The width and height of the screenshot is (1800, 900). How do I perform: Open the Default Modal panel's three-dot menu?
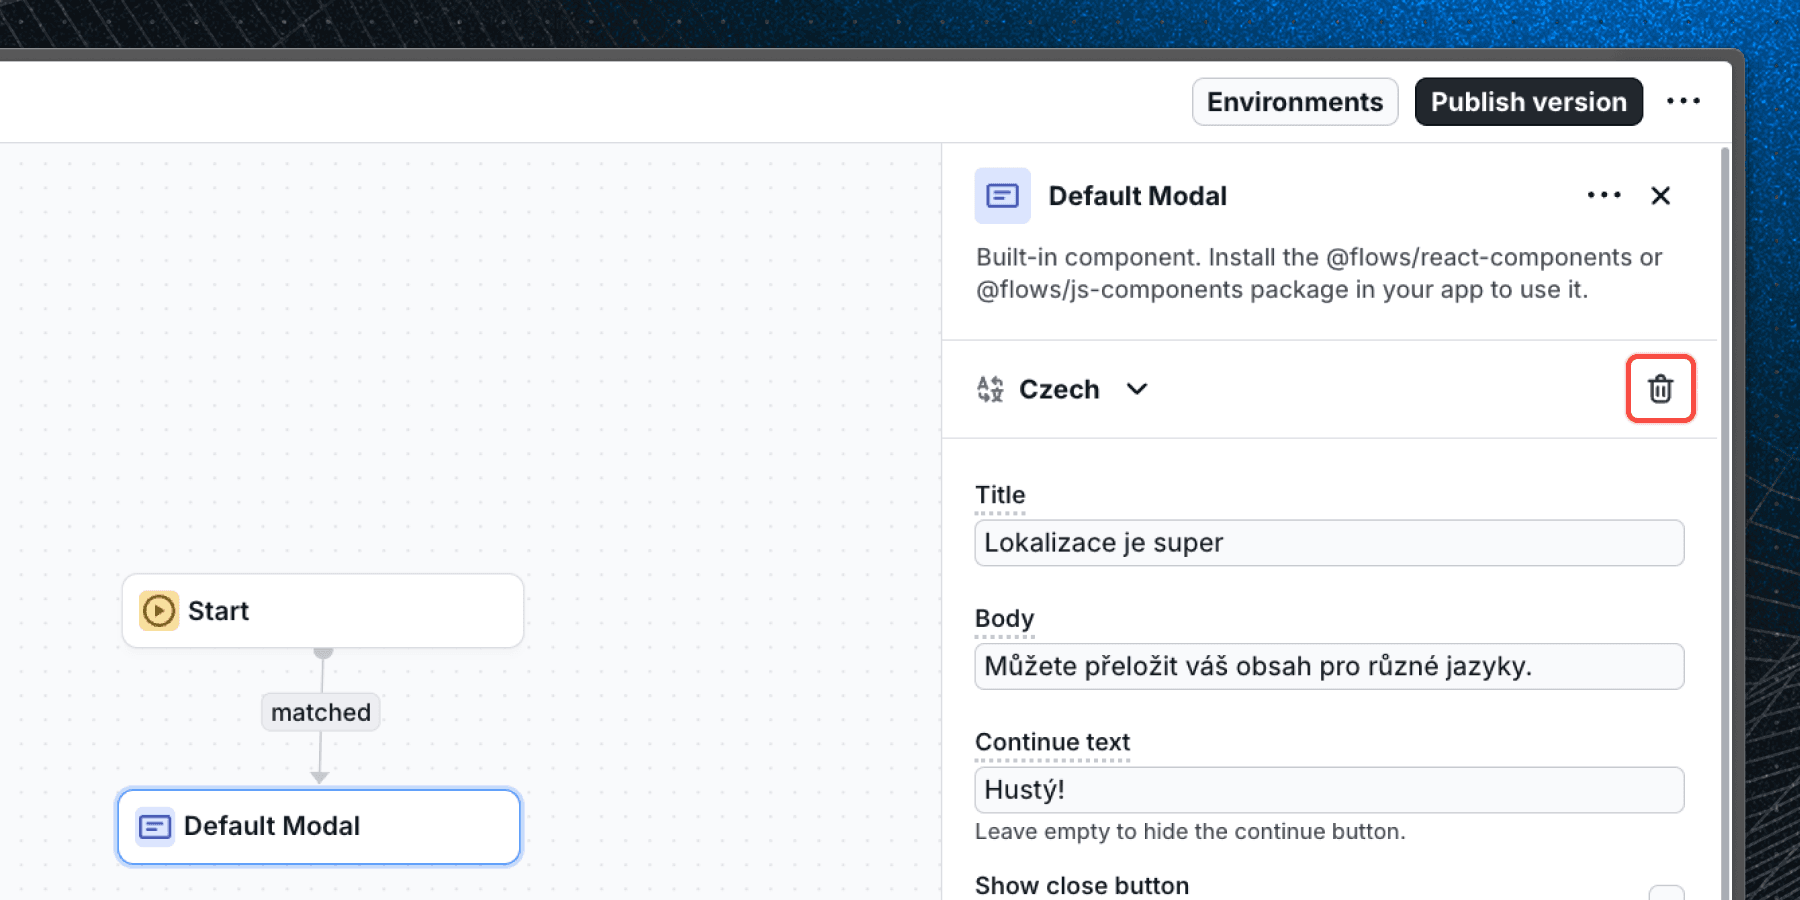click(x=1604, y=195)
